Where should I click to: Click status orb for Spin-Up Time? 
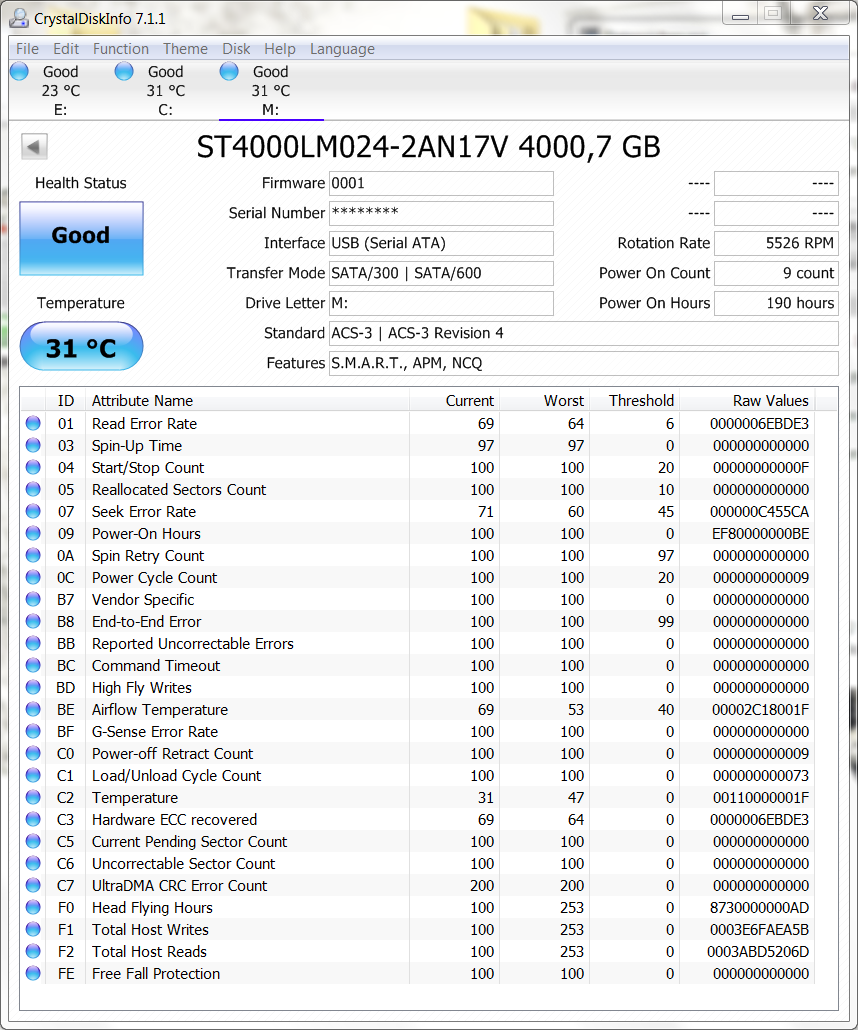tap(33, 445)
